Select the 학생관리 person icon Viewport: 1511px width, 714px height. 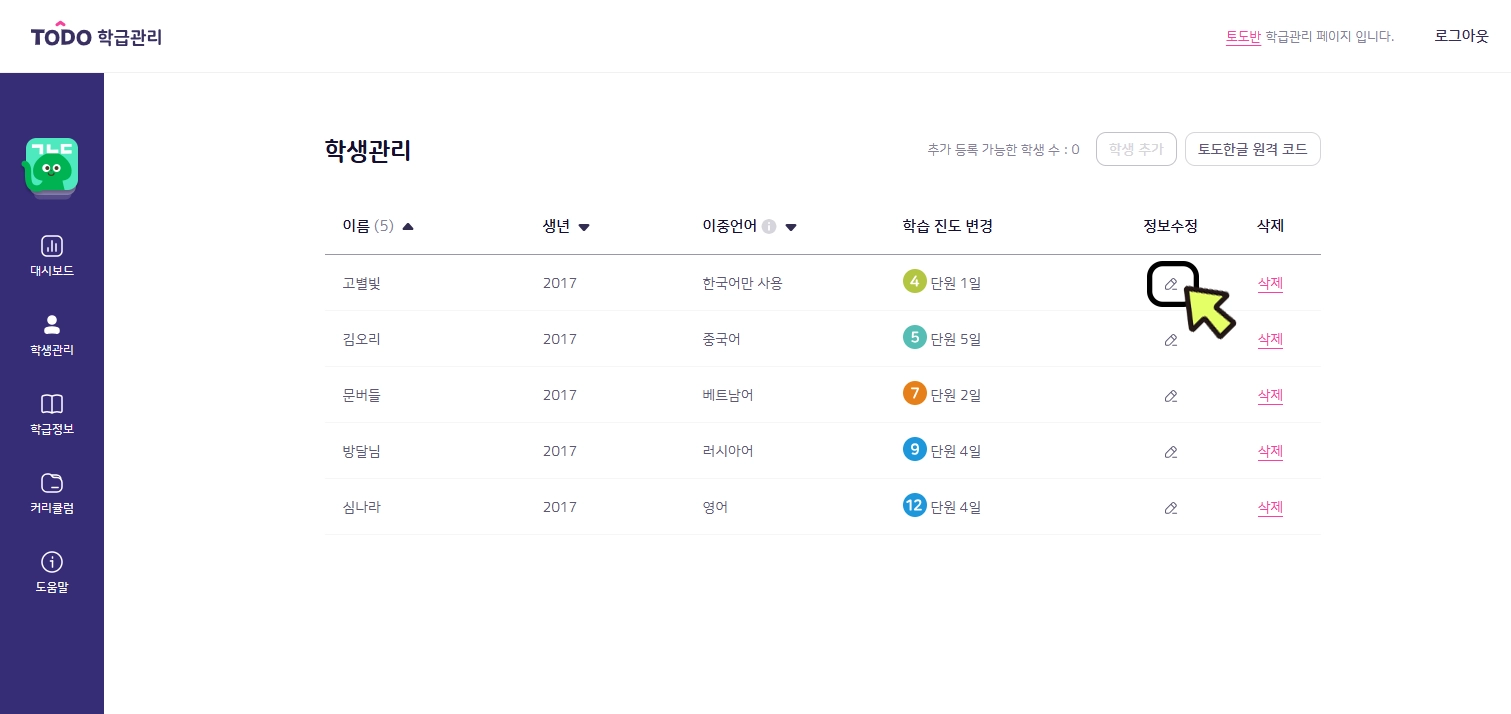[52, 324]
